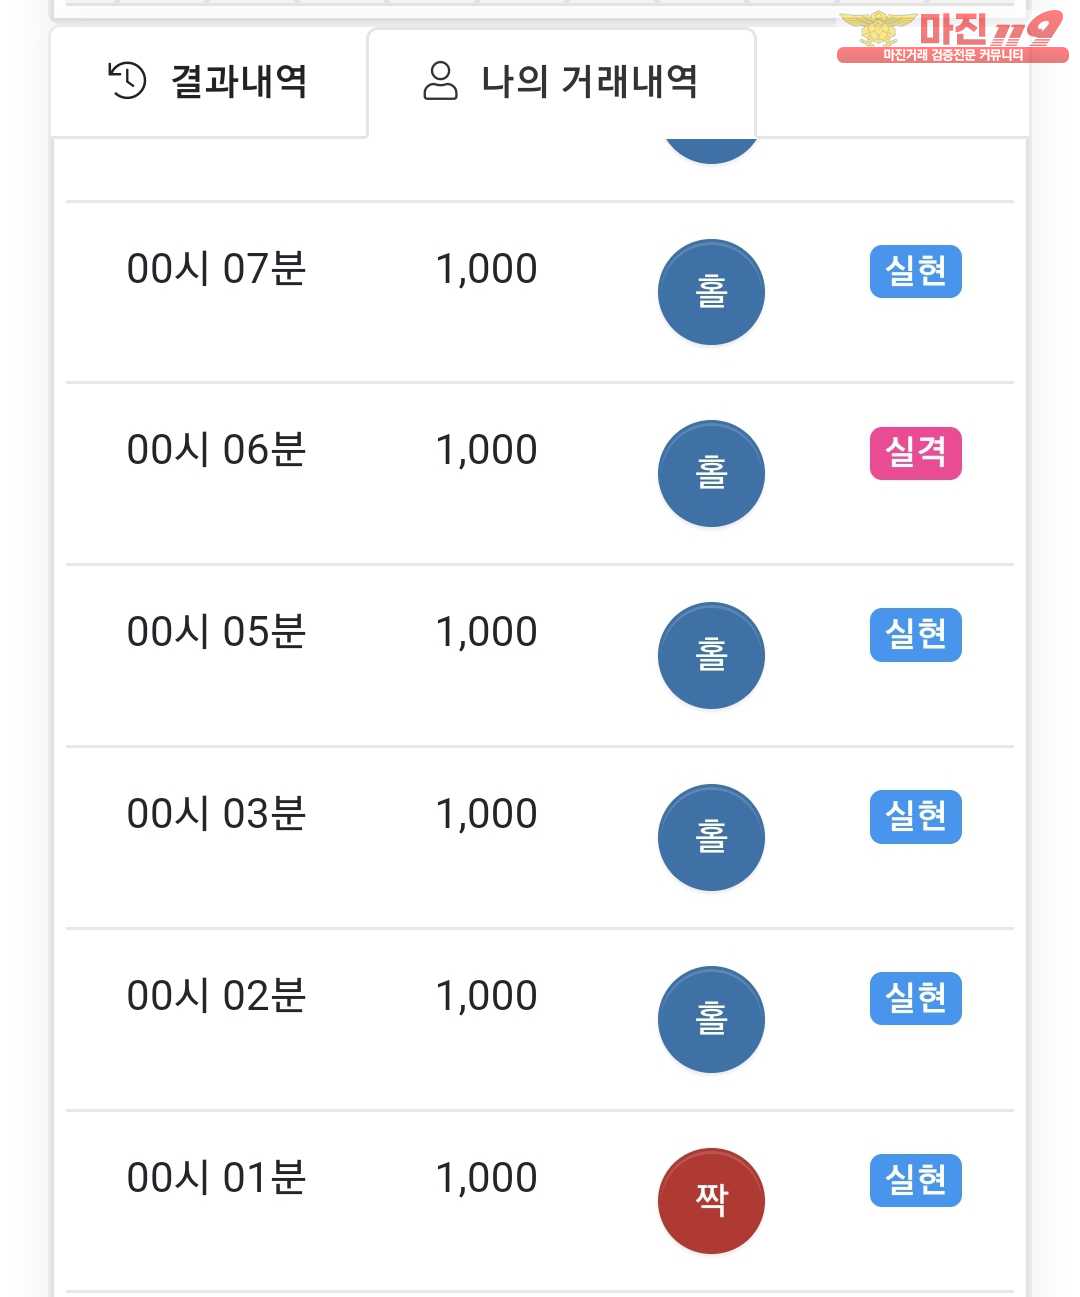The image size is (1080, 1297).
Task: Click the 마진119 logo at top
Action: click(950, 37)
